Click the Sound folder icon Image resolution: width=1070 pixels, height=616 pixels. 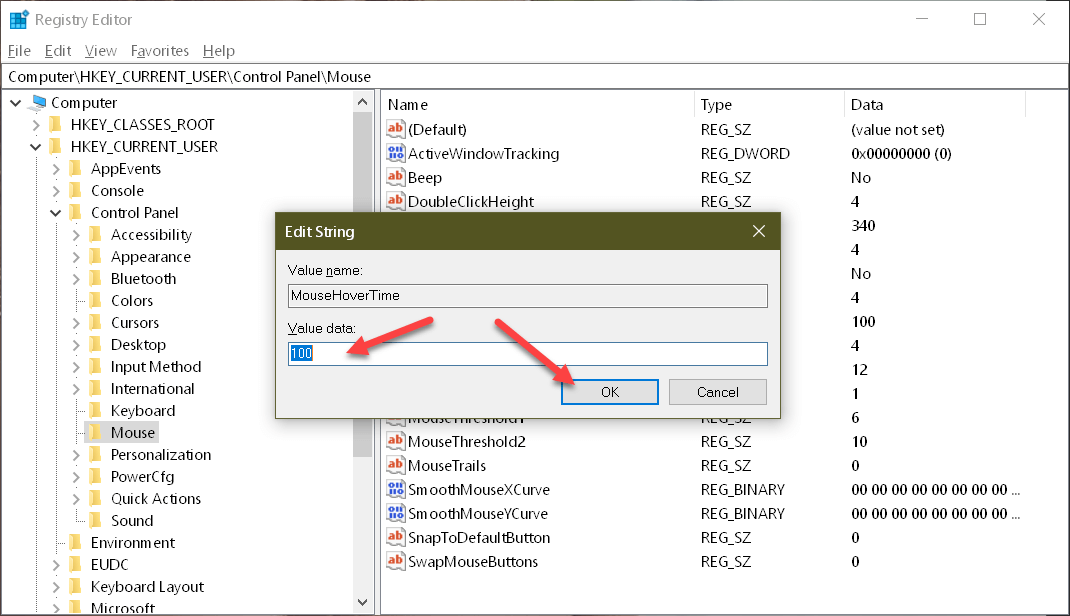tap(96, 520)
